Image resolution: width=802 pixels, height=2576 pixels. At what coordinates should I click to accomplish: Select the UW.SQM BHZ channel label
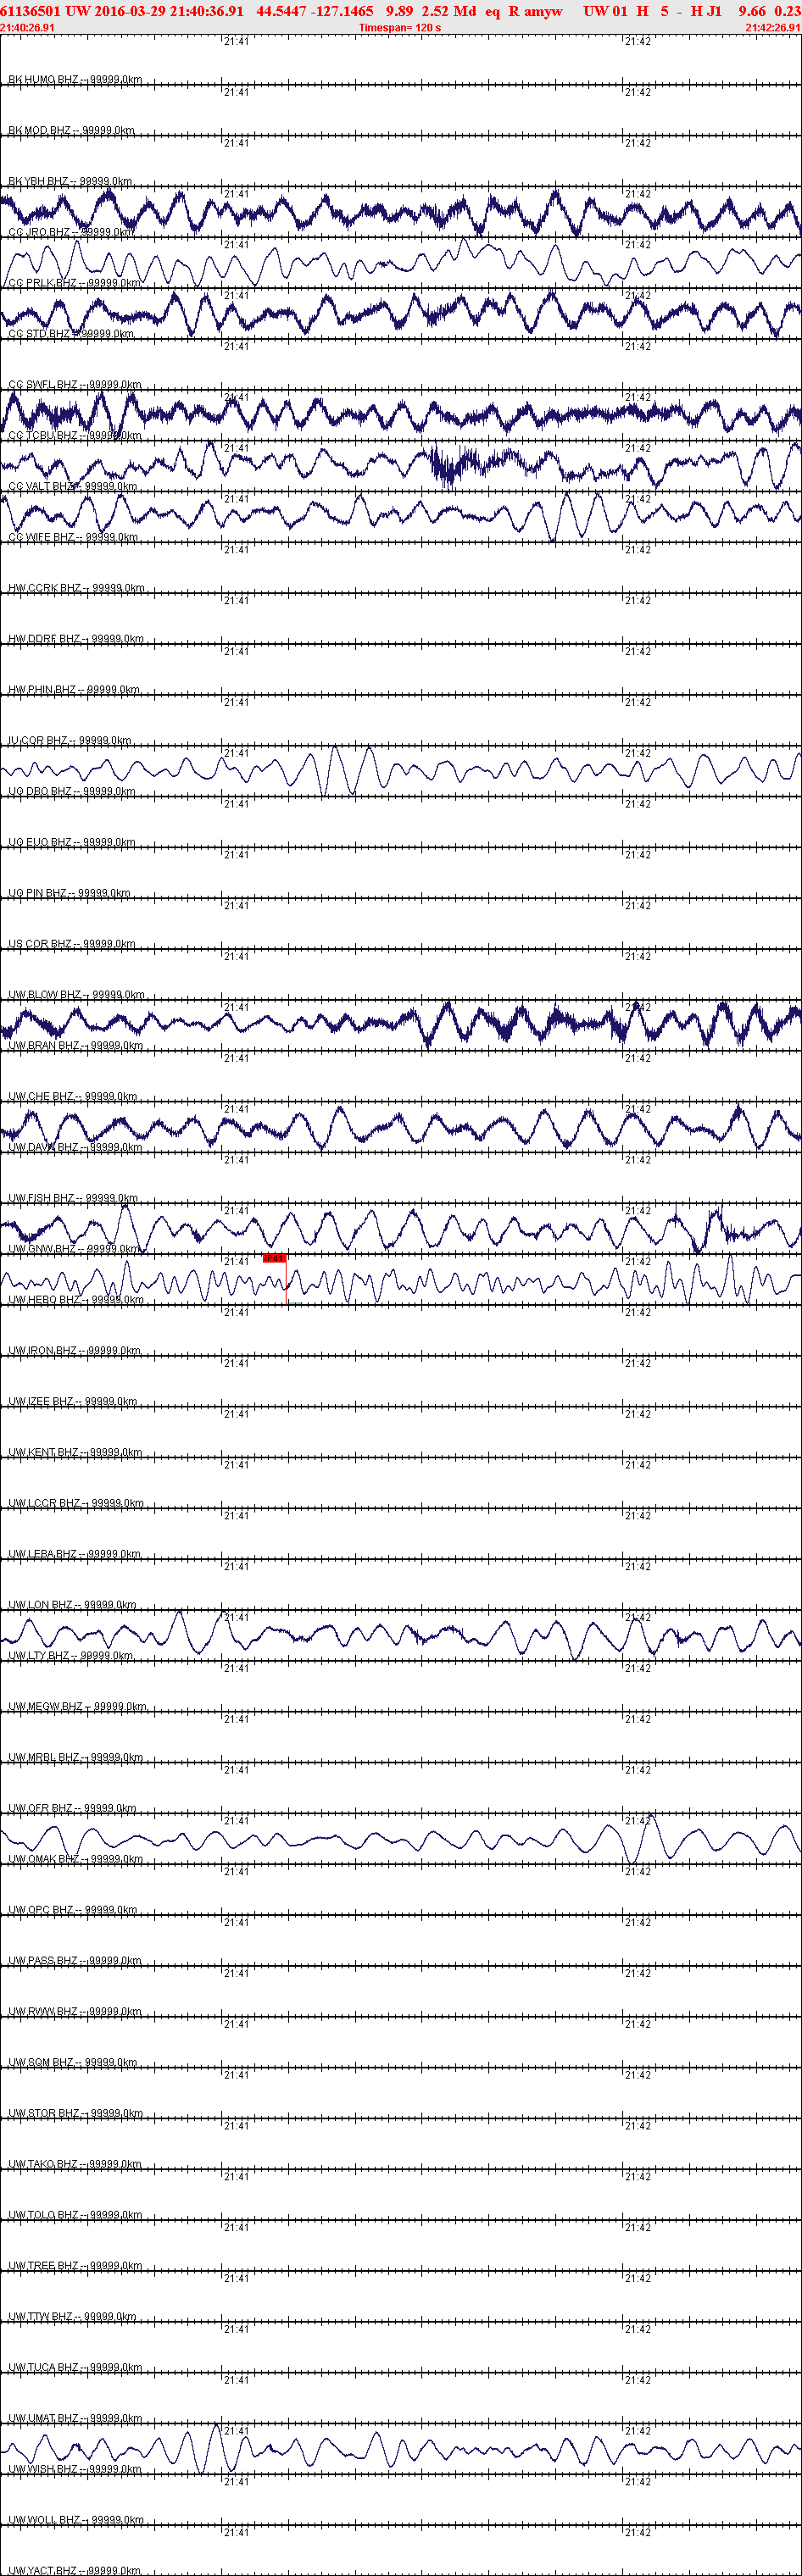point(73,2063)
